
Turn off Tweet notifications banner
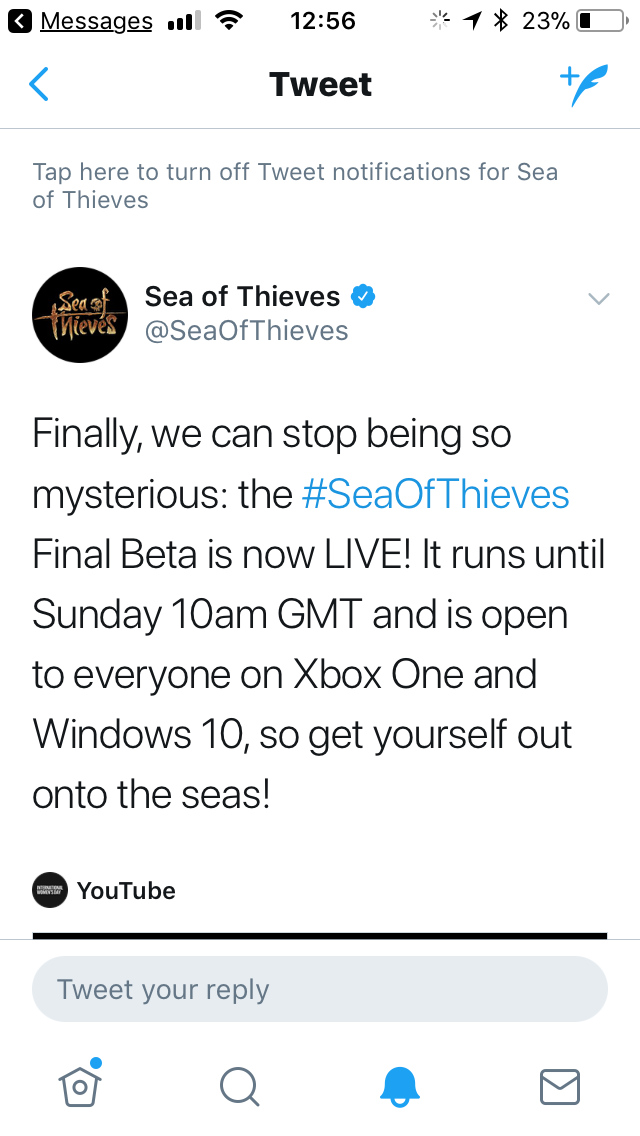pos(295,186)
